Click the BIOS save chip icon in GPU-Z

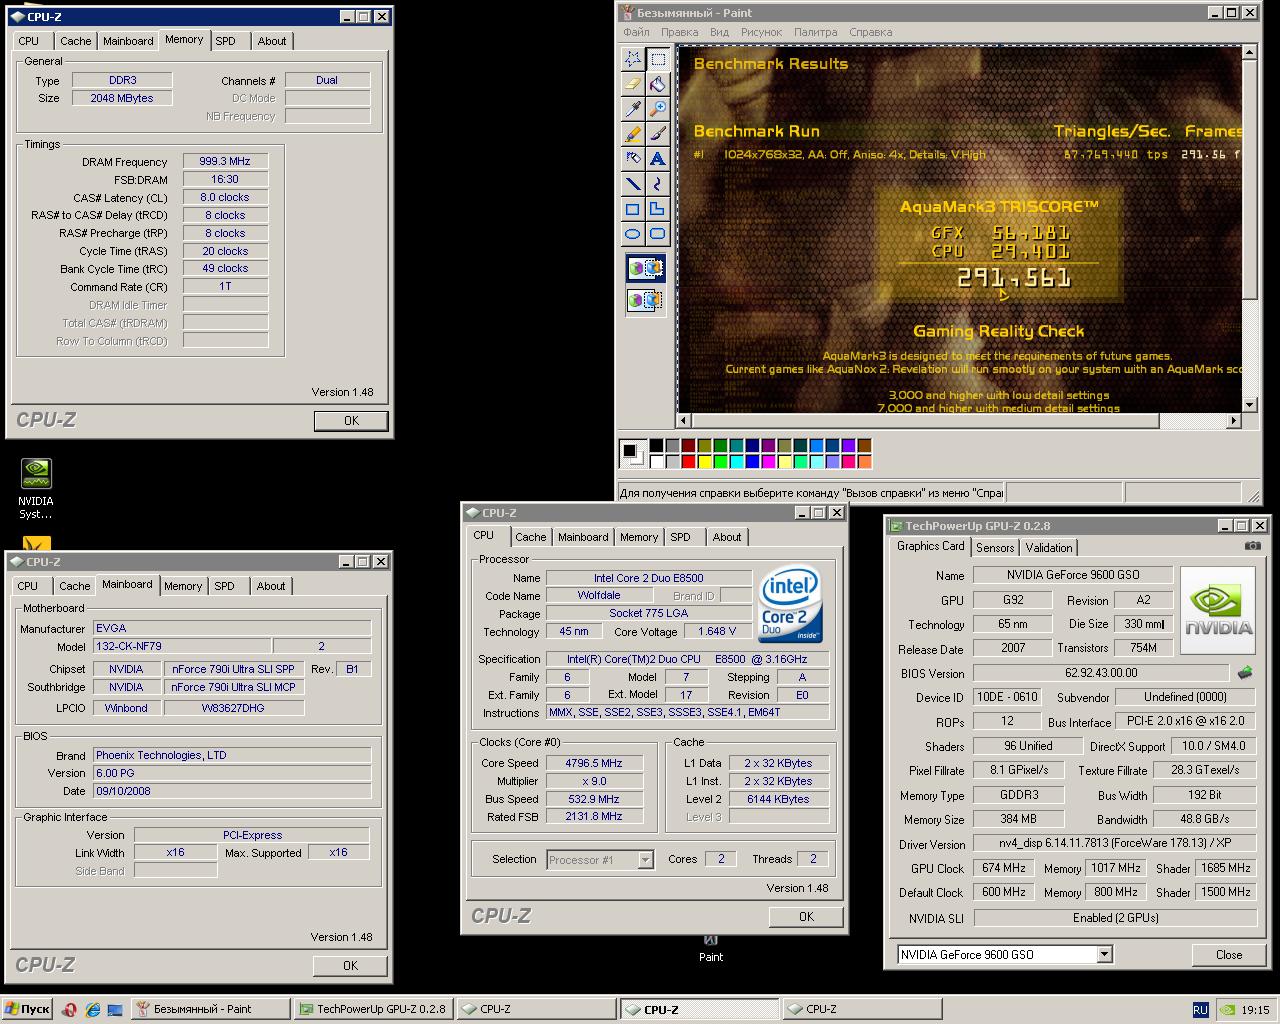click(x=1245, y=673)
